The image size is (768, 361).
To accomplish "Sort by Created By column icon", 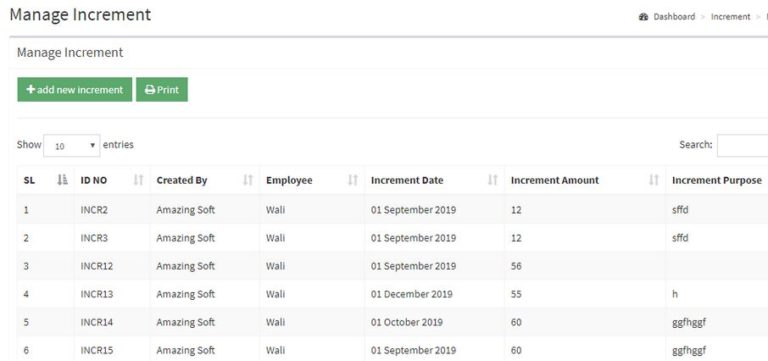I will (248, 180).
